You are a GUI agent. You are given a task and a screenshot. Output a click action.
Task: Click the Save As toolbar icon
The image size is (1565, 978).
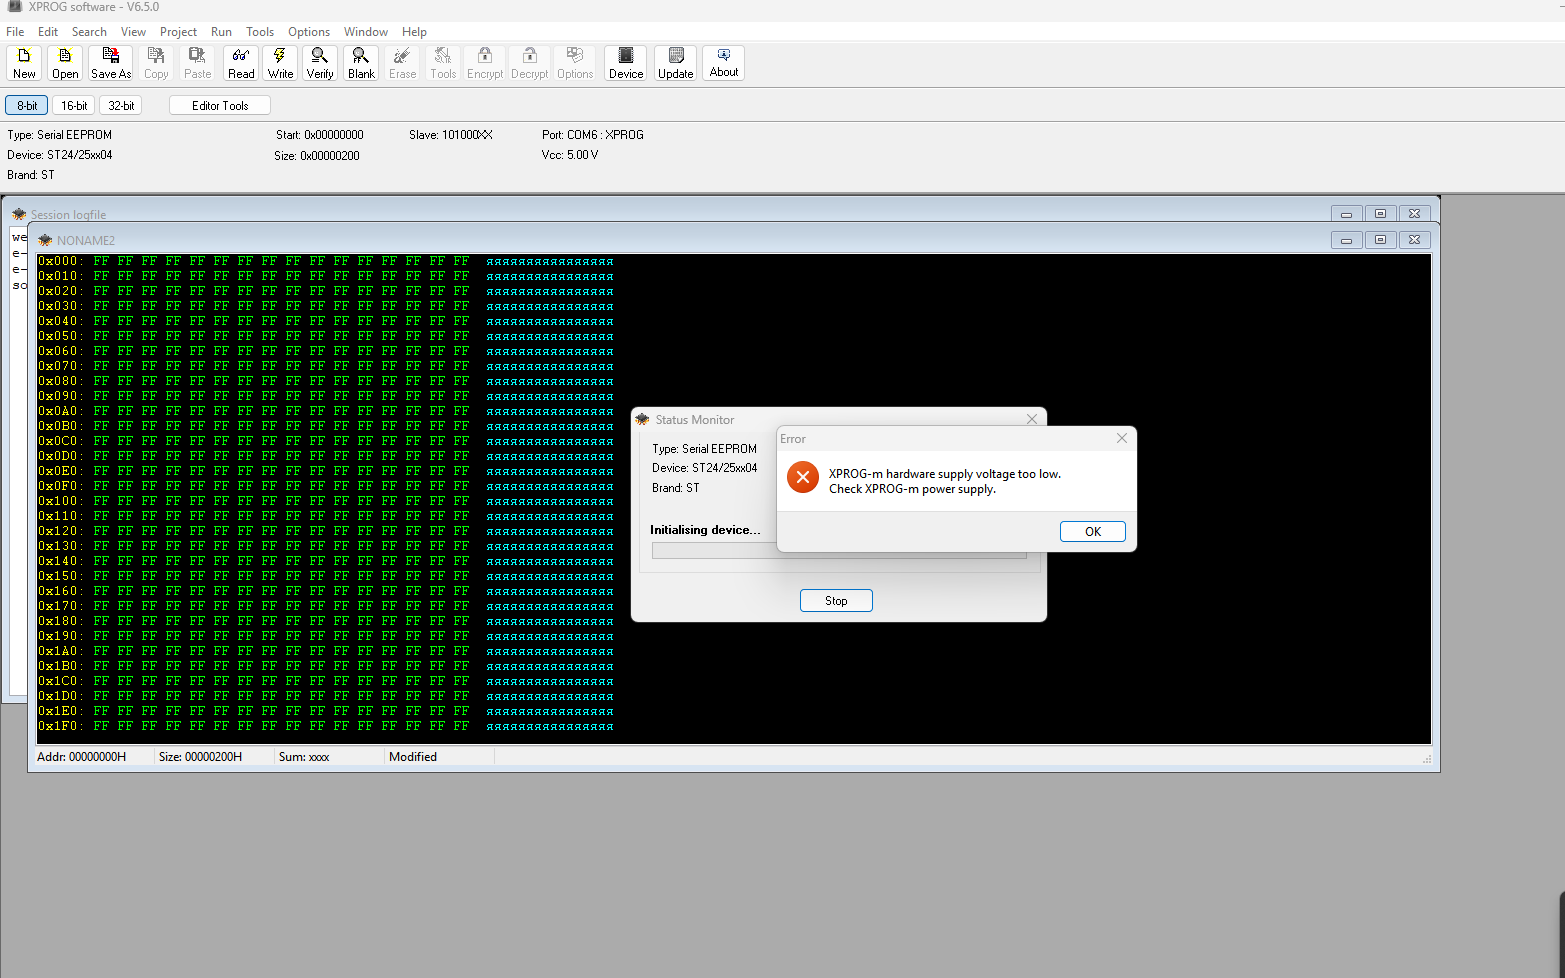[x=111, y=63]
